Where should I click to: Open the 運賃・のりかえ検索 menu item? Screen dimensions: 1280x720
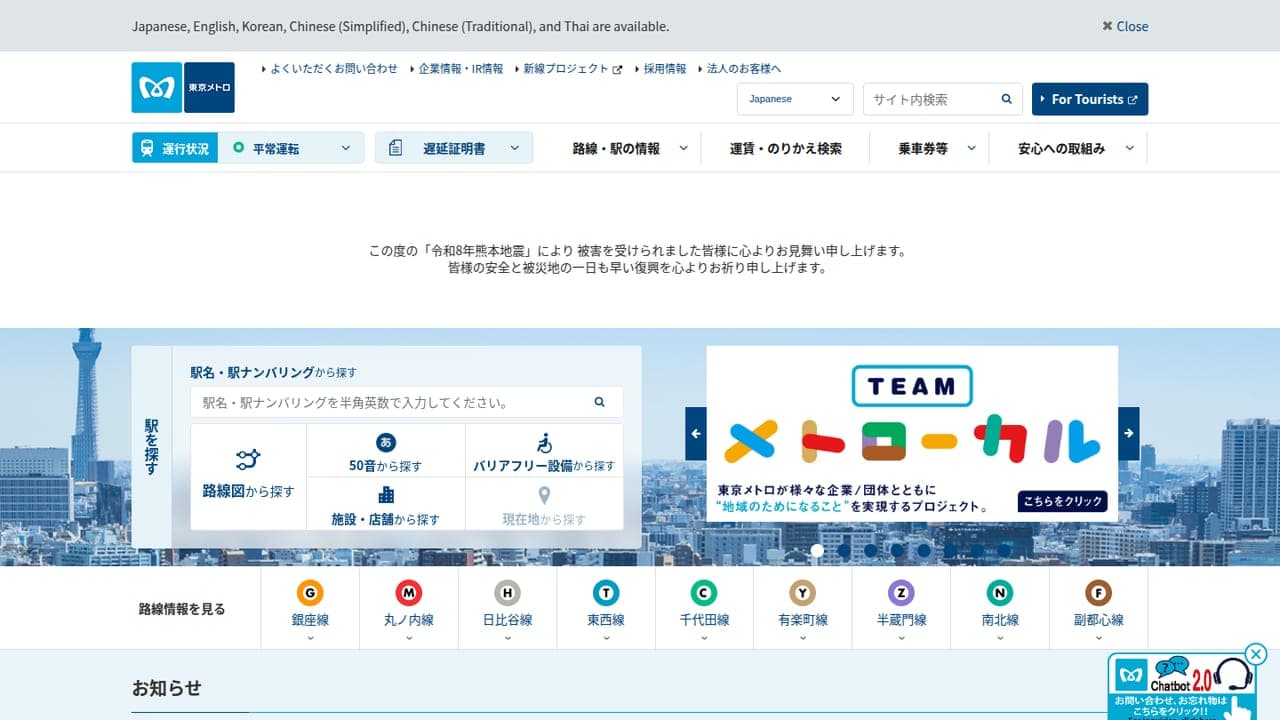[785, 148]
